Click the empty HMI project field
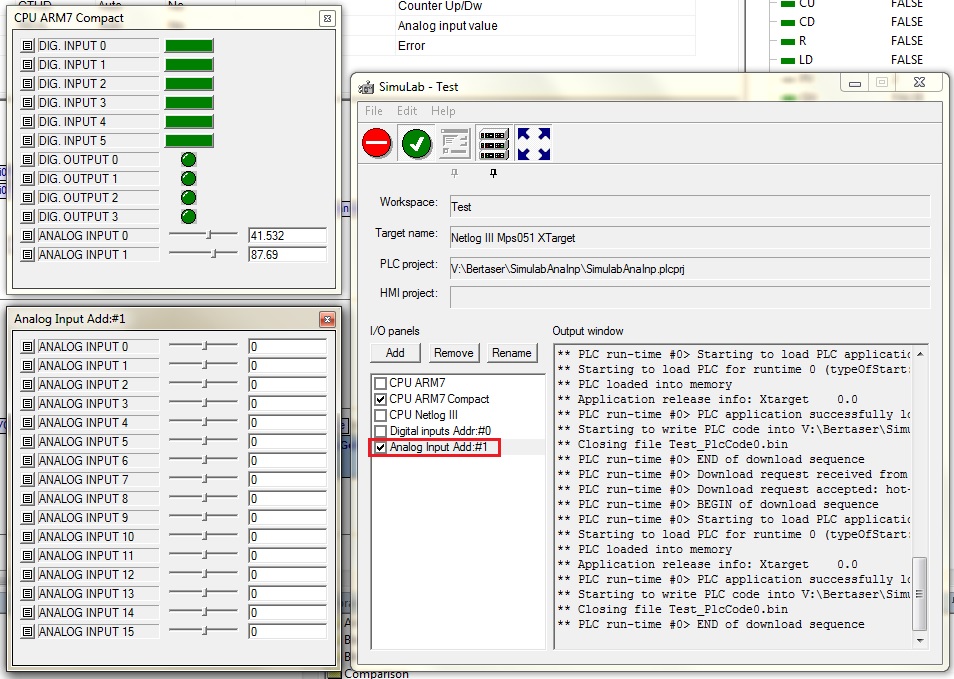The image size is (954, 679). (x=690, y=298)
